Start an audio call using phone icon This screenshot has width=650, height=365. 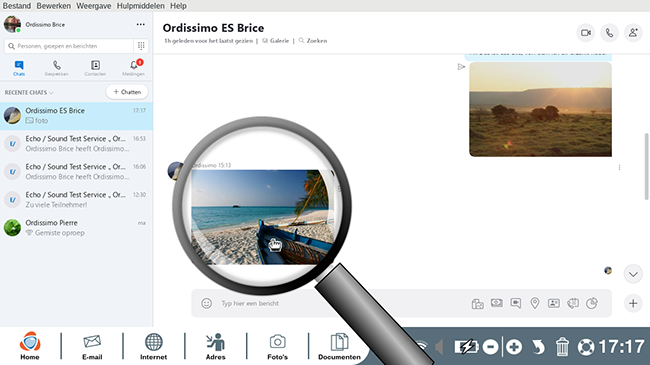click(609, 33)
